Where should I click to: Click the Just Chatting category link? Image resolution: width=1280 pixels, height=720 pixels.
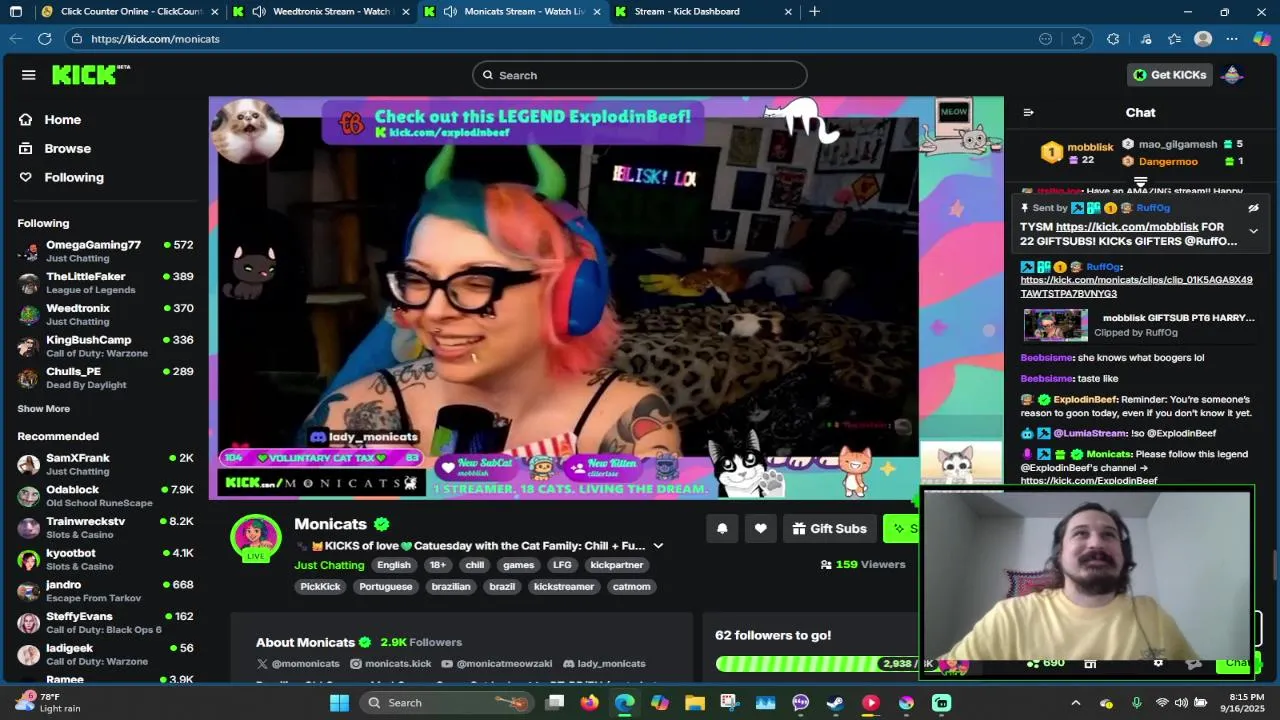point(329,565)
